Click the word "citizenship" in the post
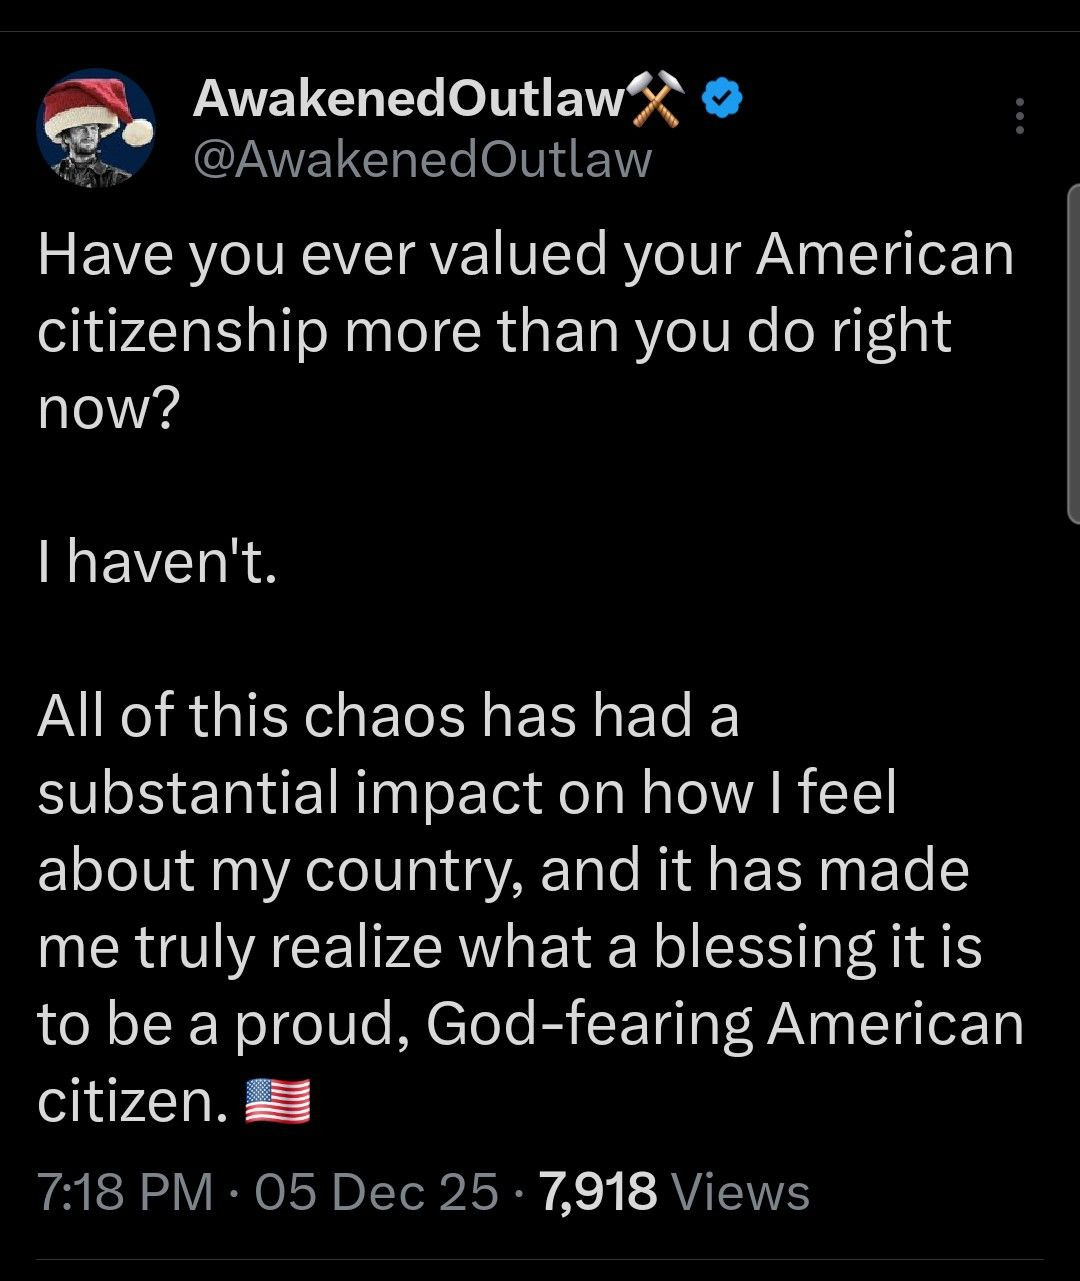 pyautogui.click(x=182, y=332)
